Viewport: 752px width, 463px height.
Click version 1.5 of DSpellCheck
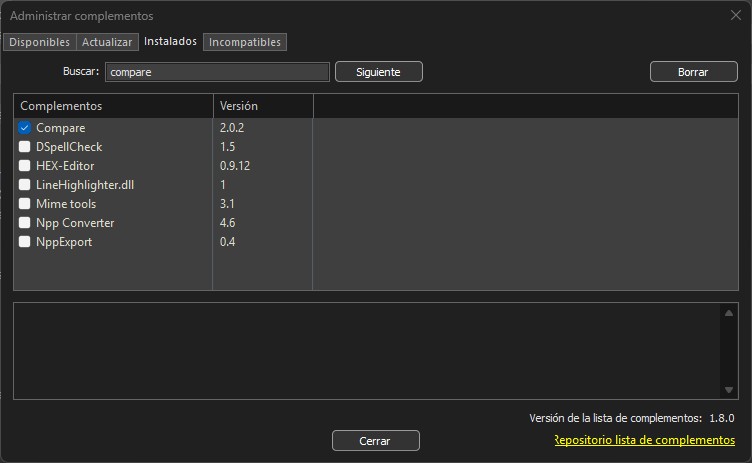pyautogui.click(x=227, y=147)
